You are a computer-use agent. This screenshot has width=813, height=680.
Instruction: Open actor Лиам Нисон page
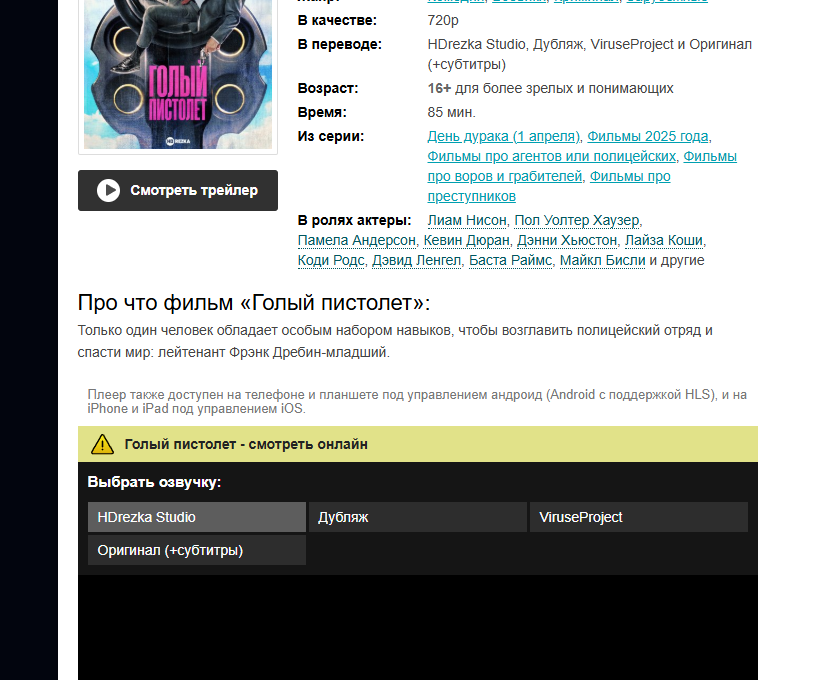click(x=467, y=220)
